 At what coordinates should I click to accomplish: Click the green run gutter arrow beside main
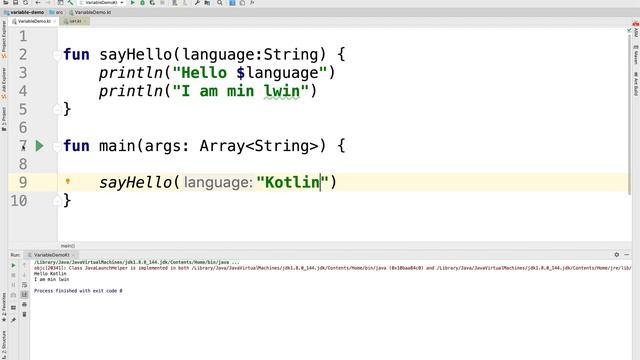point(39,146)
